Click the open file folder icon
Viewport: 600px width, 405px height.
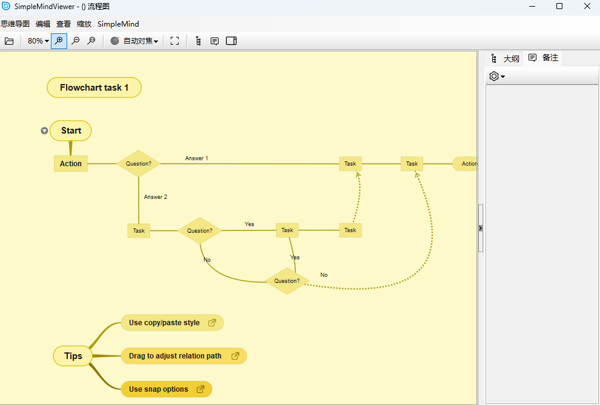point(9,41)
